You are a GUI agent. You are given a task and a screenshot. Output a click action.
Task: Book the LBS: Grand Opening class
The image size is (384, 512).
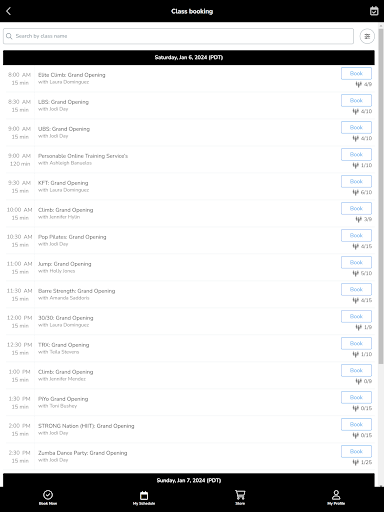(356, 100)
